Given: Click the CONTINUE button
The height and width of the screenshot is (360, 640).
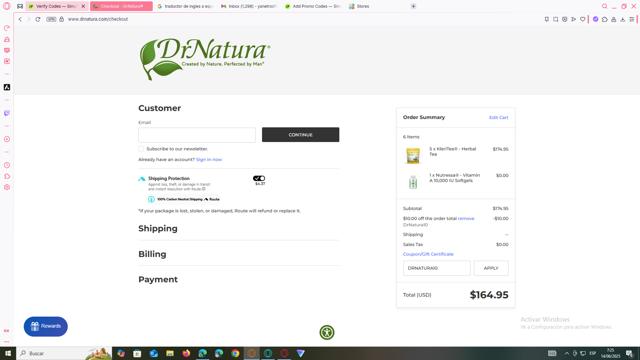Looking at the screenshot, I should coord(300,135).
